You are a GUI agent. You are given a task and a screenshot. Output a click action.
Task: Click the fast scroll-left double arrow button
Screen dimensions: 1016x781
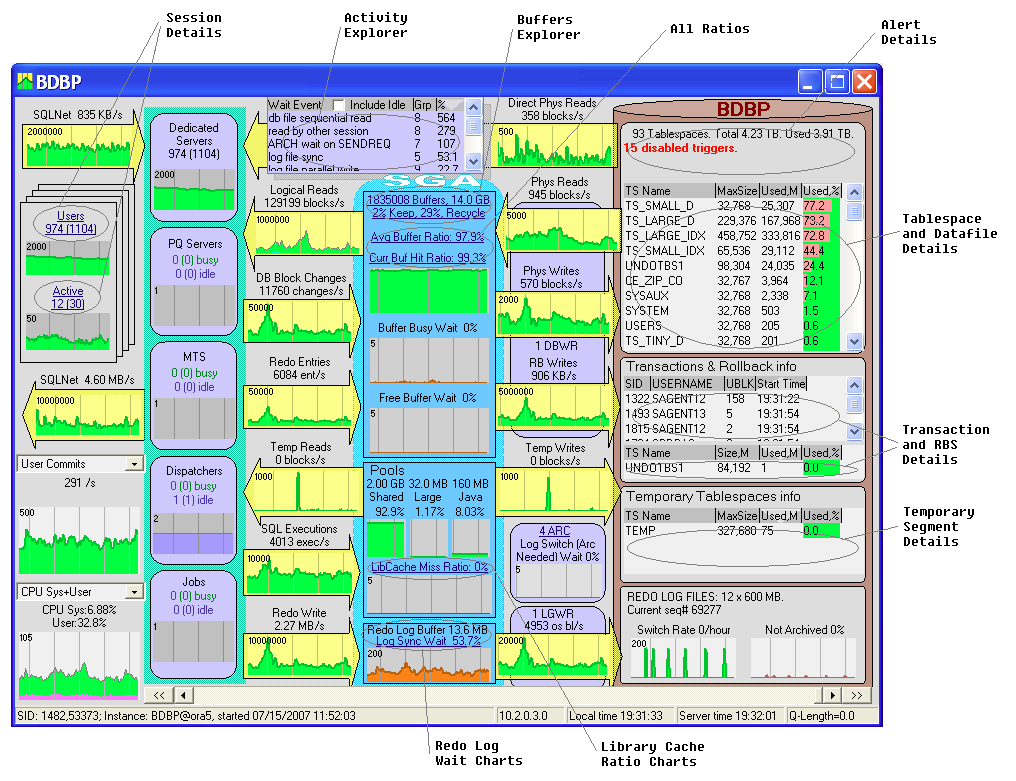pos(158,694)
